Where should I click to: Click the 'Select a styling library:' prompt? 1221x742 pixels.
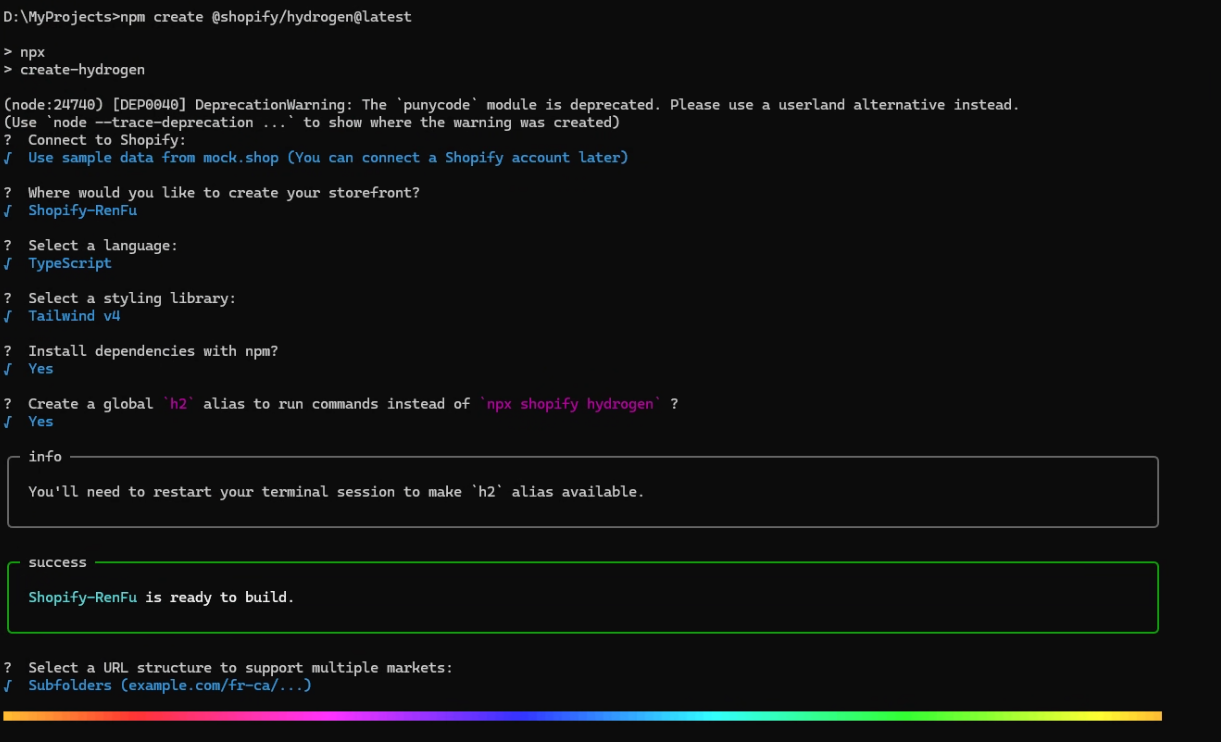point(132,298)
